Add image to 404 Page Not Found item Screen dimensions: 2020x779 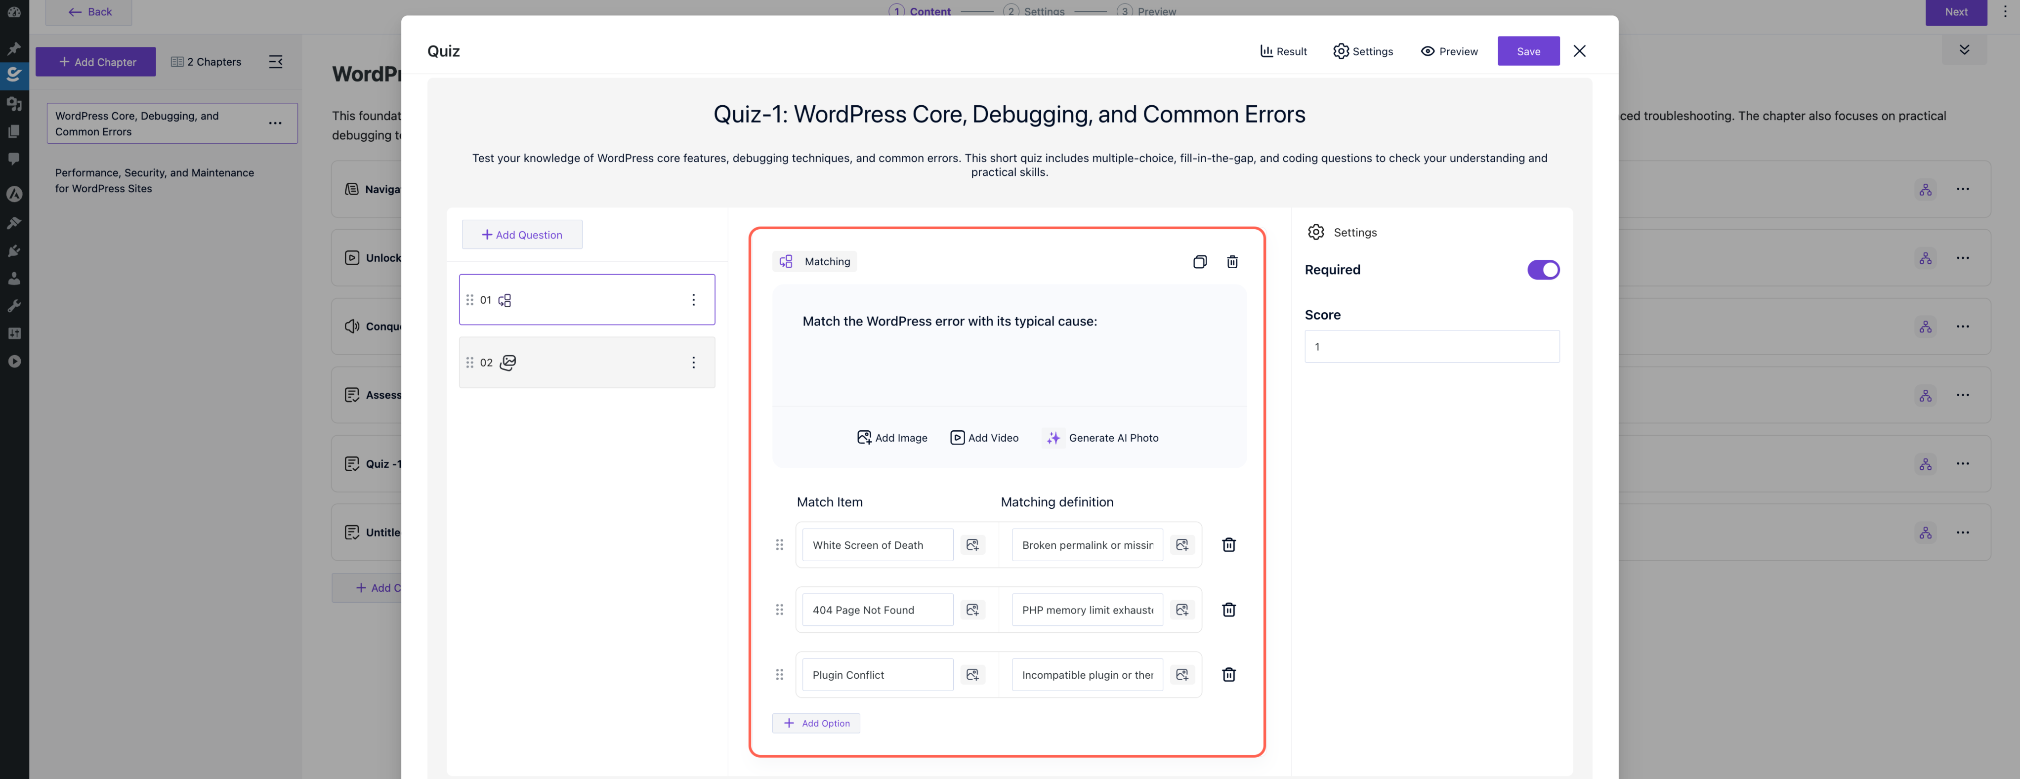tap(973, 610)
